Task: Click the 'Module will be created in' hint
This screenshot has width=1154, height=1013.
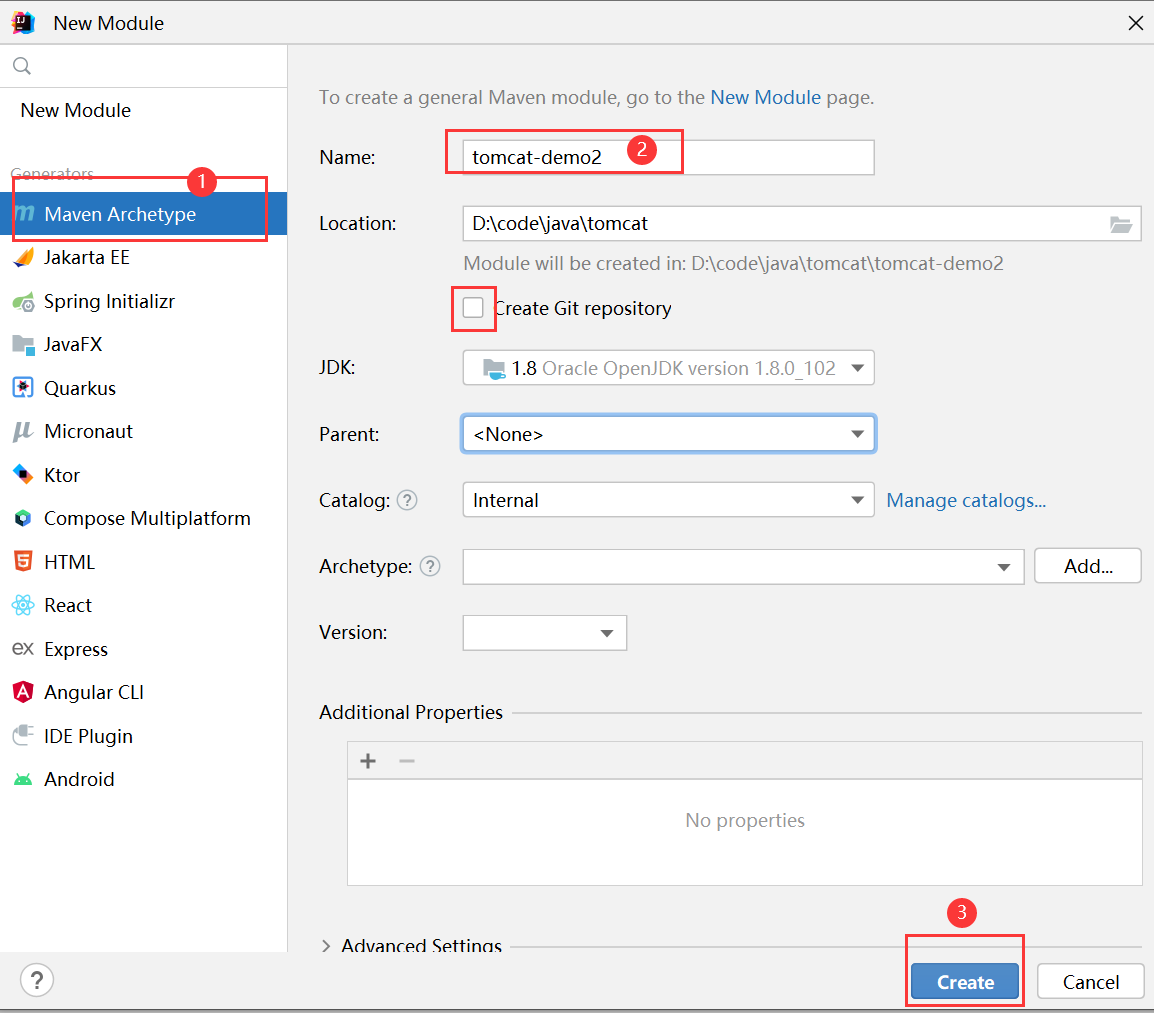Action: [x=733, y=264]
